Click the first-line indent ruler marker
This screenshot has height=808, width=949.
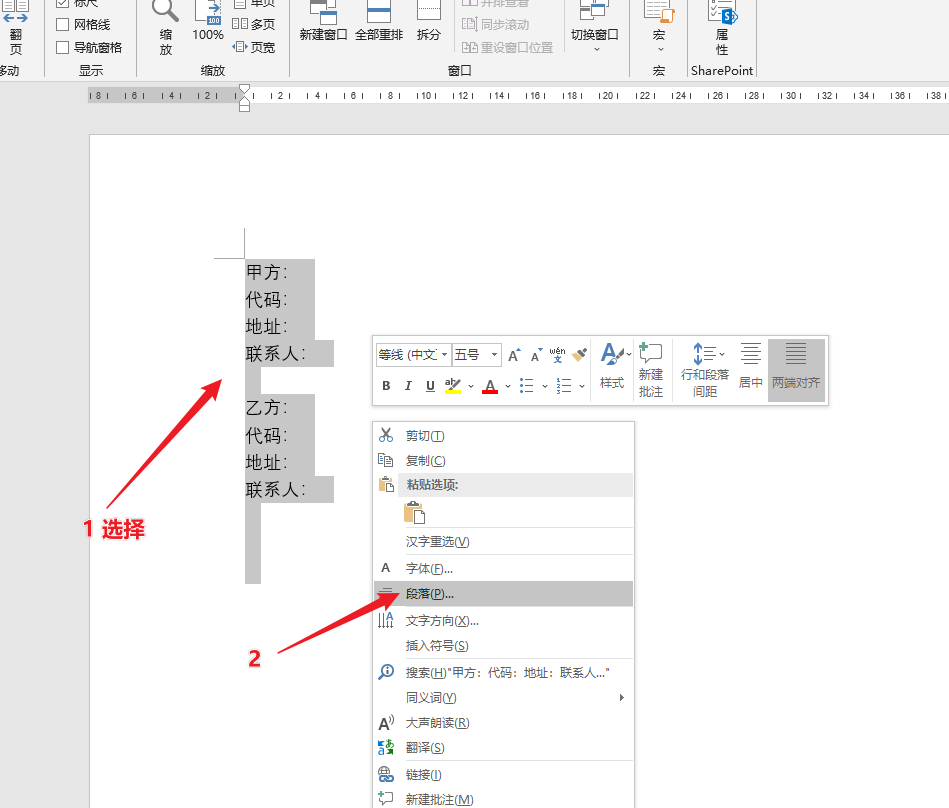click(x=244, y=89)
